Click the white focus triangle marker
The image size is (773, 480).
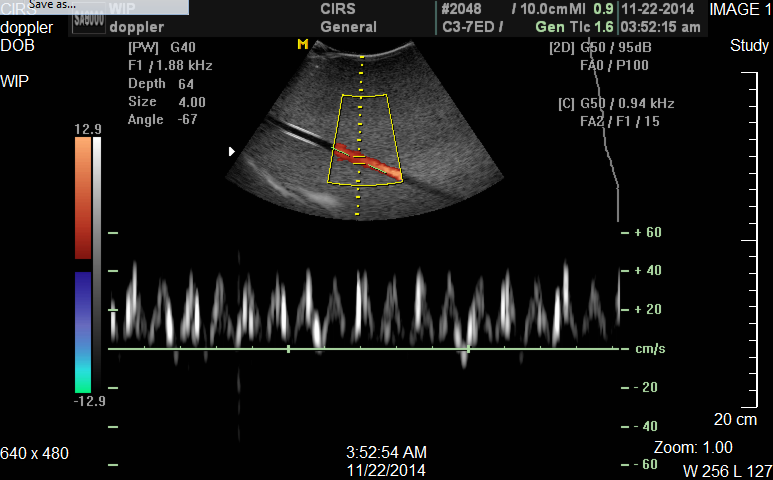pyautogui.click(x=232, y=151)
